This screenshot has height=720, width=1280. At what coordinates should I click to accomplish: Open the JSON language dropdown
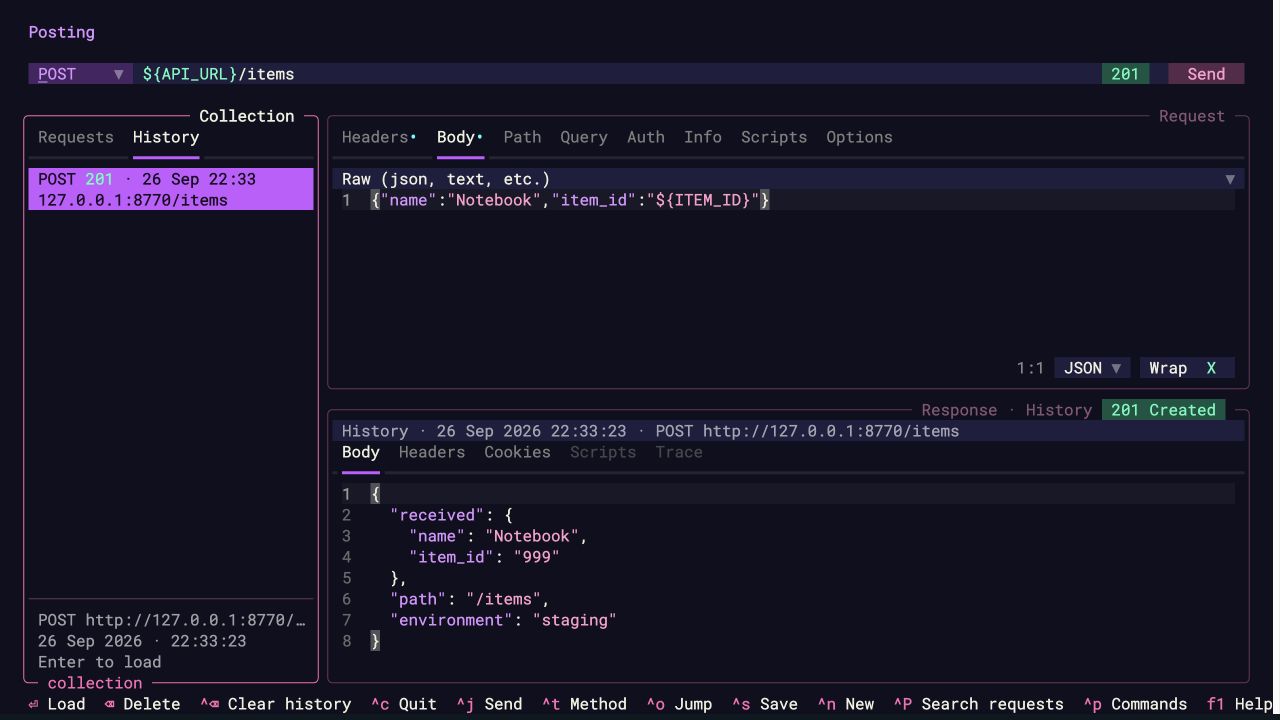(1092, 368)
